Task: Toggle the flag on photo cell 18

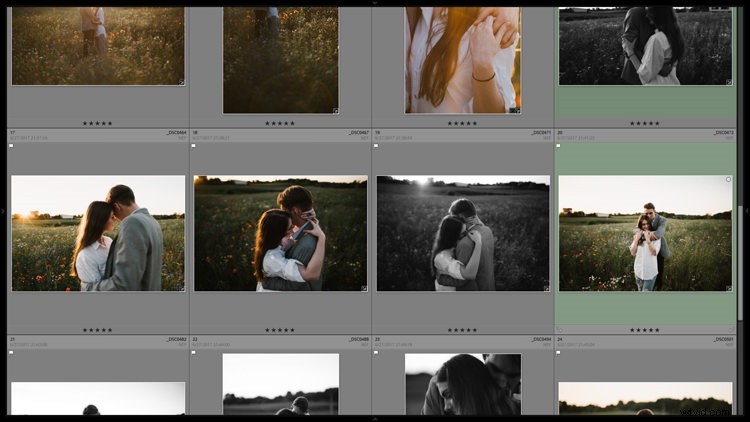Action: 194,146
